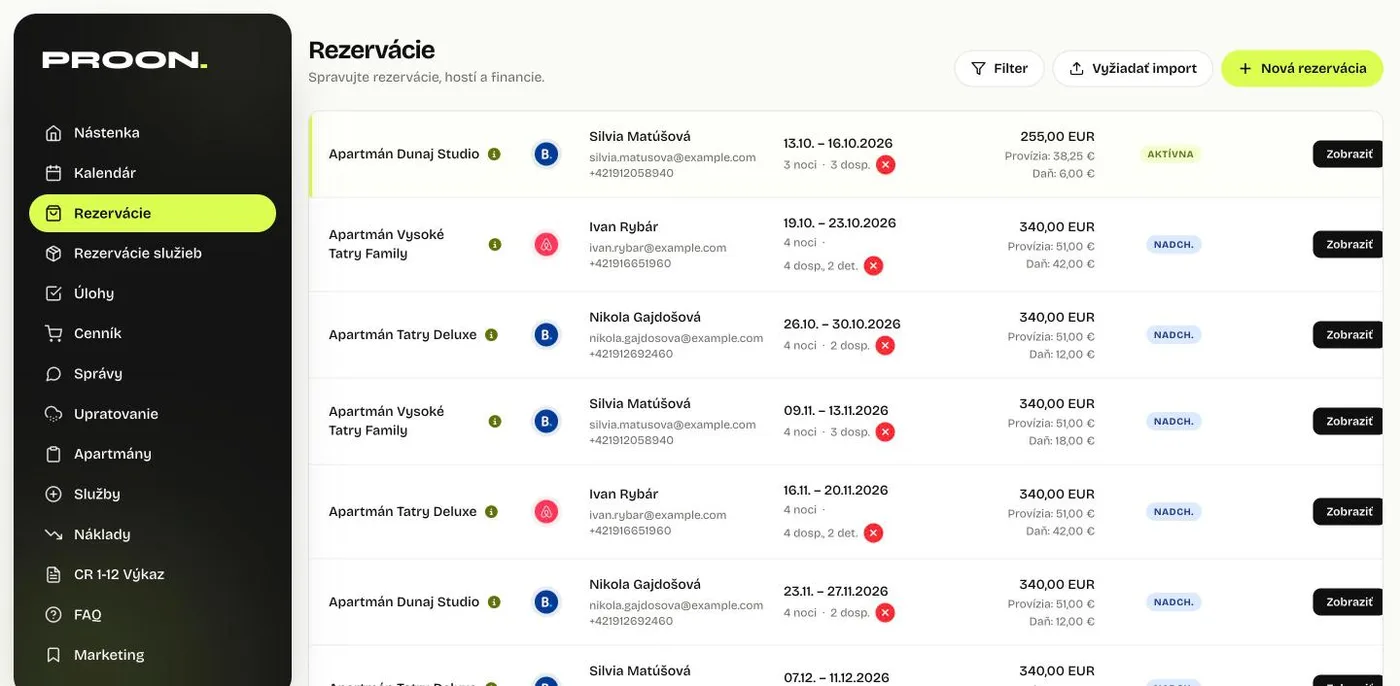Click email silvia.matusova@example.com in first row
1400x686 pixels.
(672, 157)
